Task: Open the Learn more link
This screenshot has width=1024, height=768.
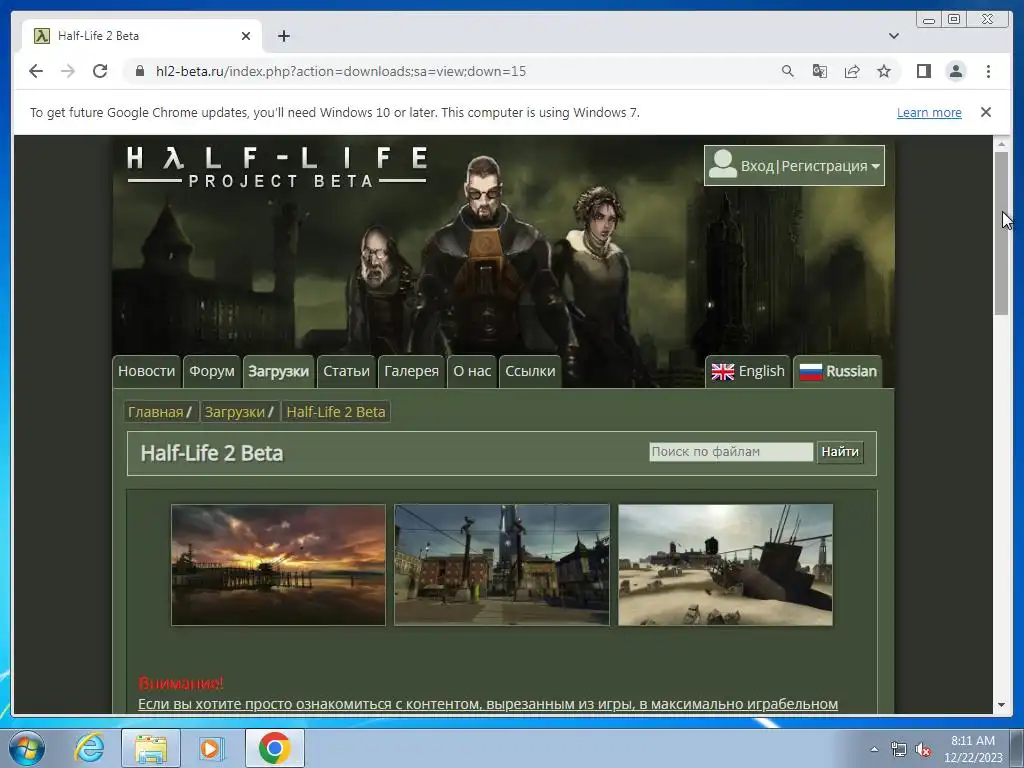Action: (x=929, y=112)
